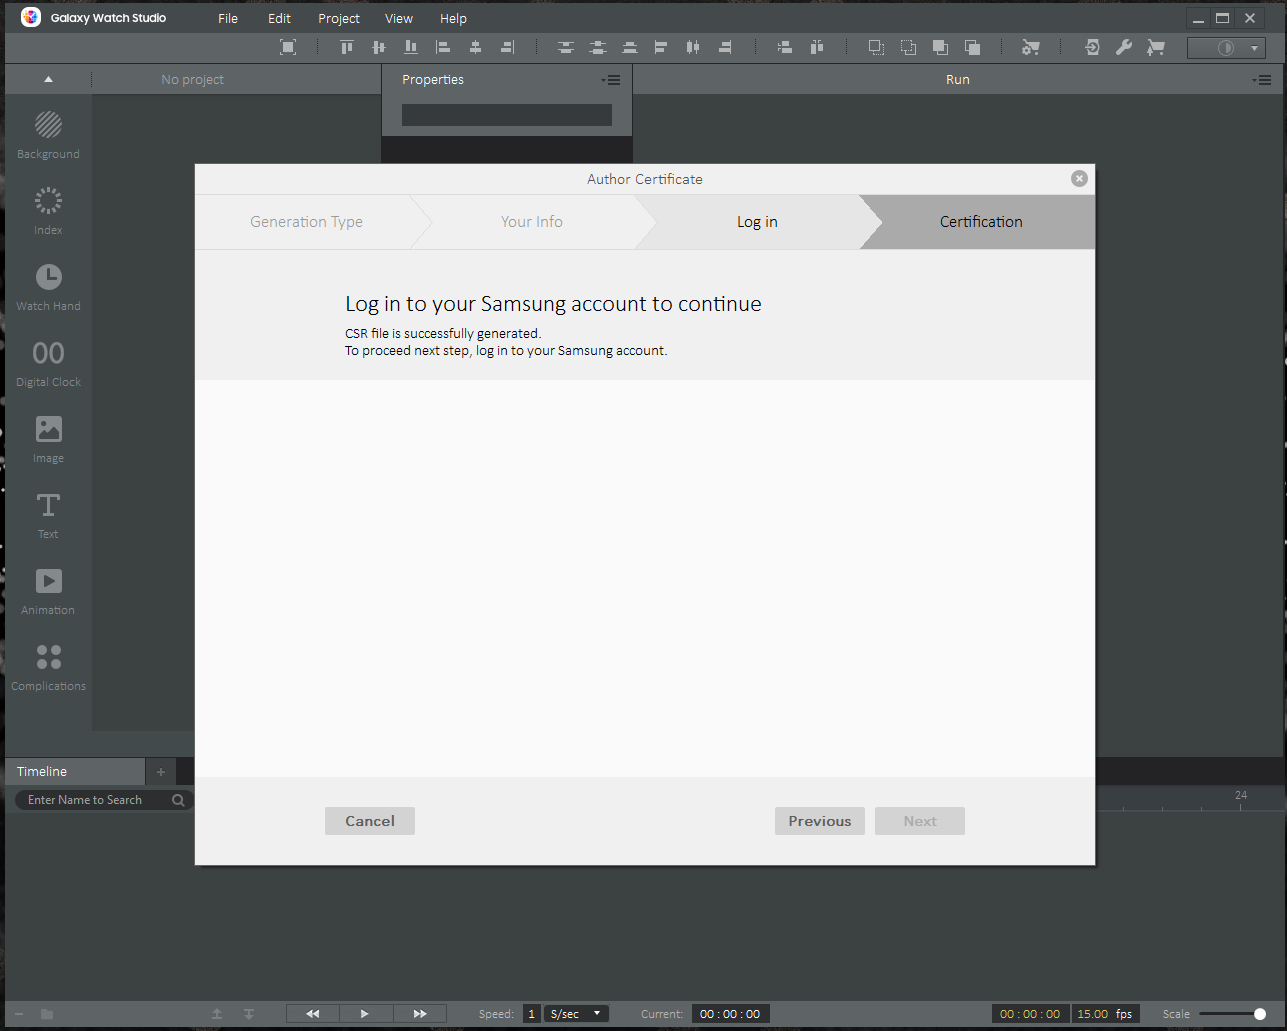1287x1031 pixels.
Task: Click the wrench settings icon in toolbar
Action: pos(1123,47)
